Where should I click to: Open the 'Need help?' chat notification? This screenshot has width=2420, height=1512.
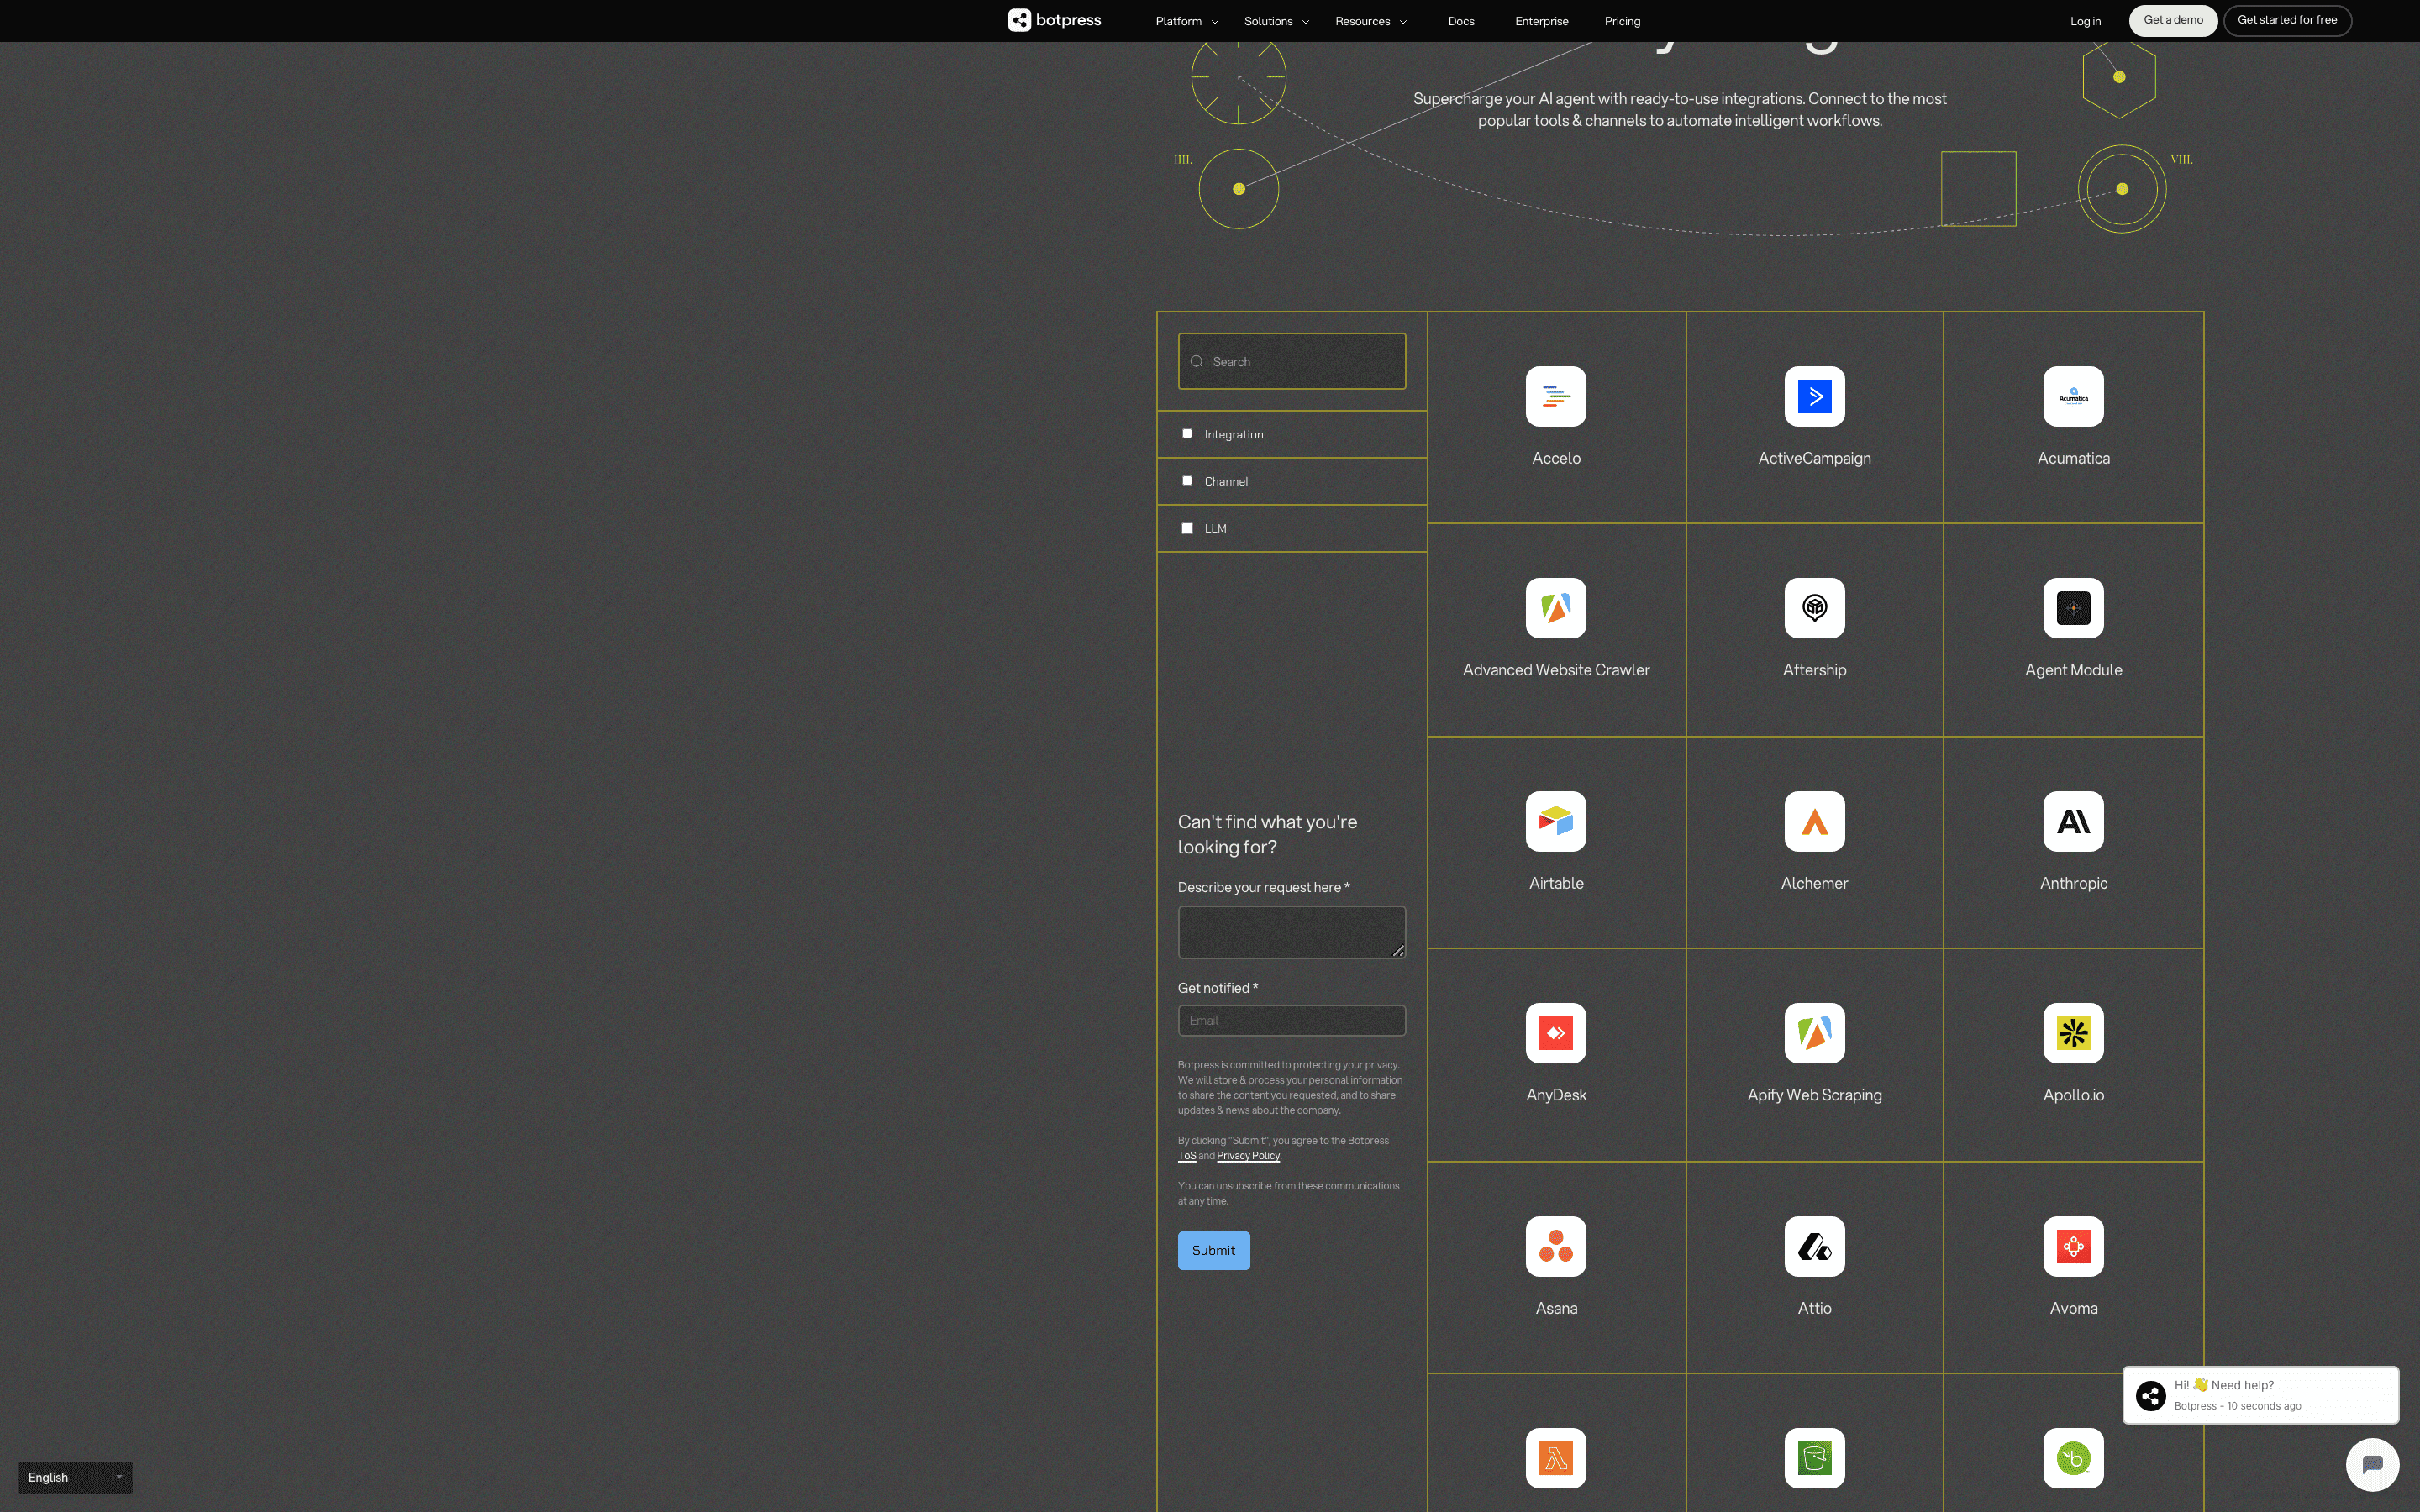pos(2260,1395)
